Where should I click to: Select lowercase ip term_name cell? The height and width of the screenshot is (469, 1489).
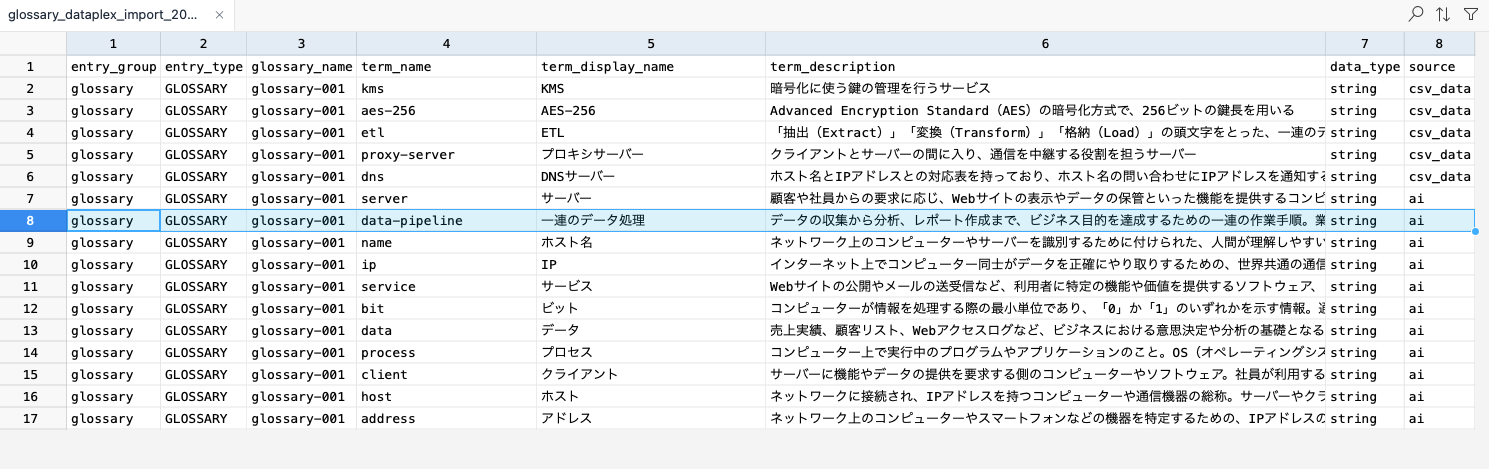(446, 265)
